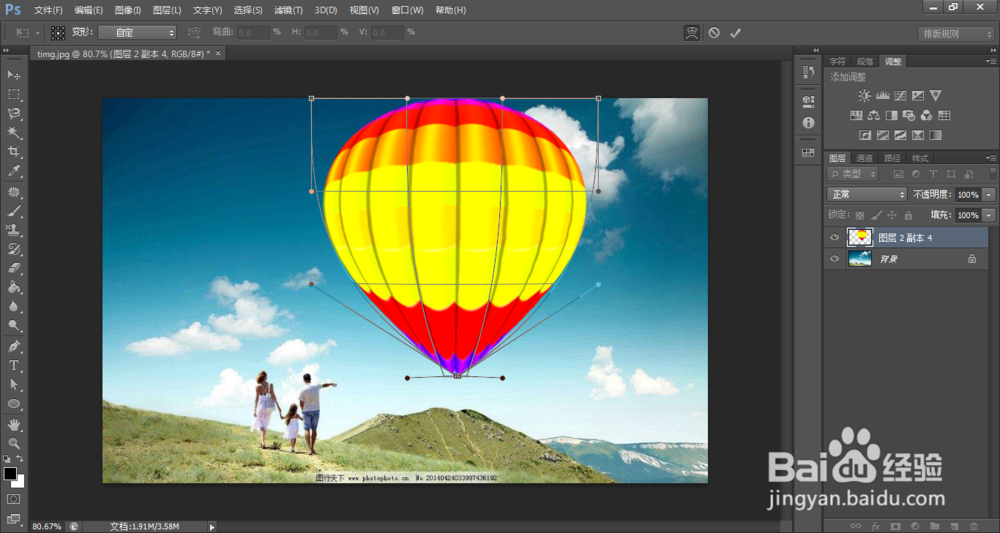
Task: Toggle lock position icon
Action: [x=892, y=215]
